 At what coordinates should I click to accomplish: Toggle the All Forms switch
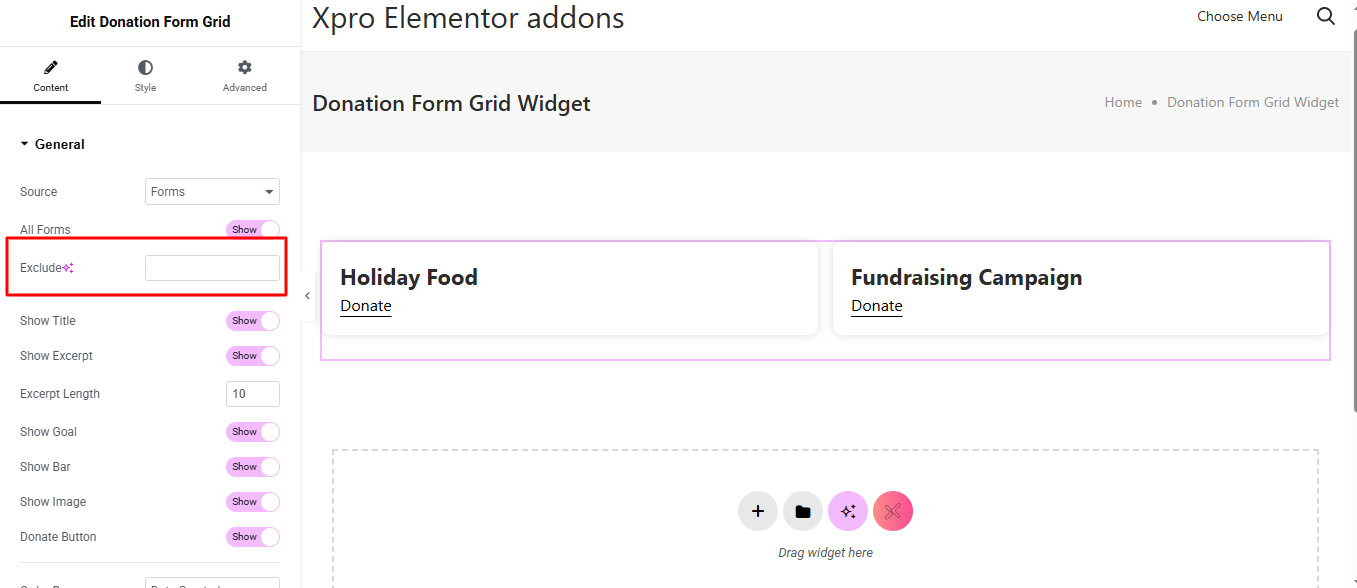[253, 230]
